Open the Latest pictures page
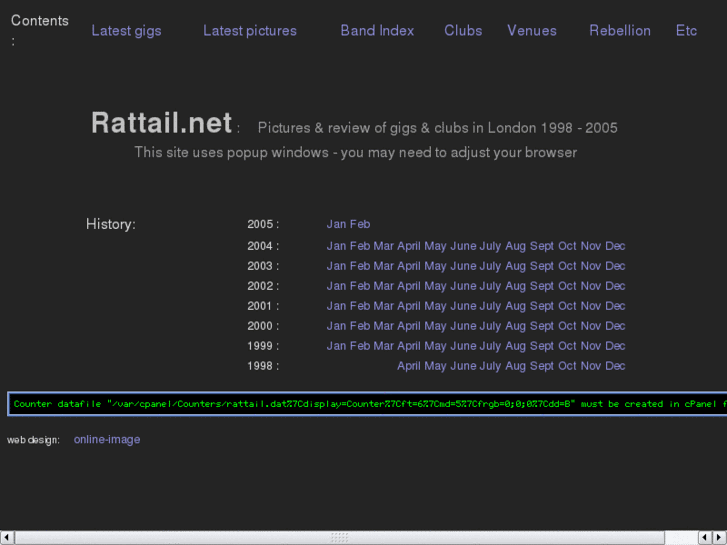Image resolution: width=727 pixels, height=545 pixels. (250, 31)
